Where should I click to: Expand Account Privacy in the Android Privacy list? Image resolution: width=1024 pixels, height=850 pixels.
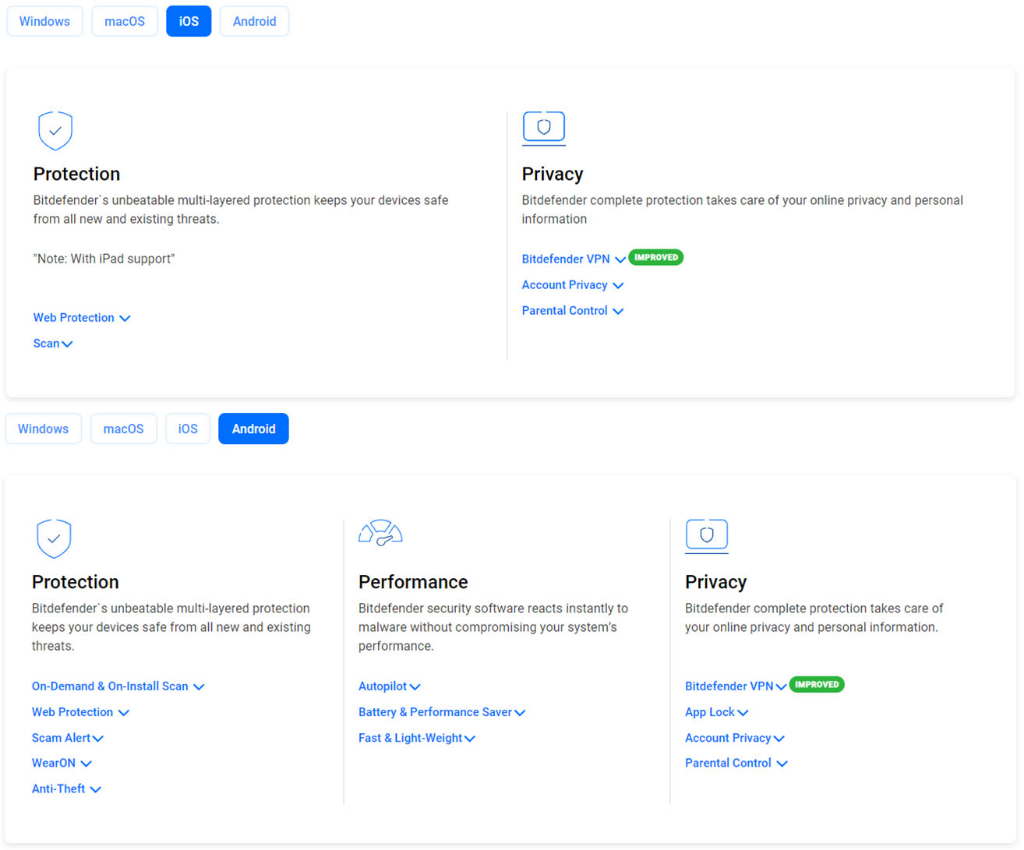[x=735, y=738]
